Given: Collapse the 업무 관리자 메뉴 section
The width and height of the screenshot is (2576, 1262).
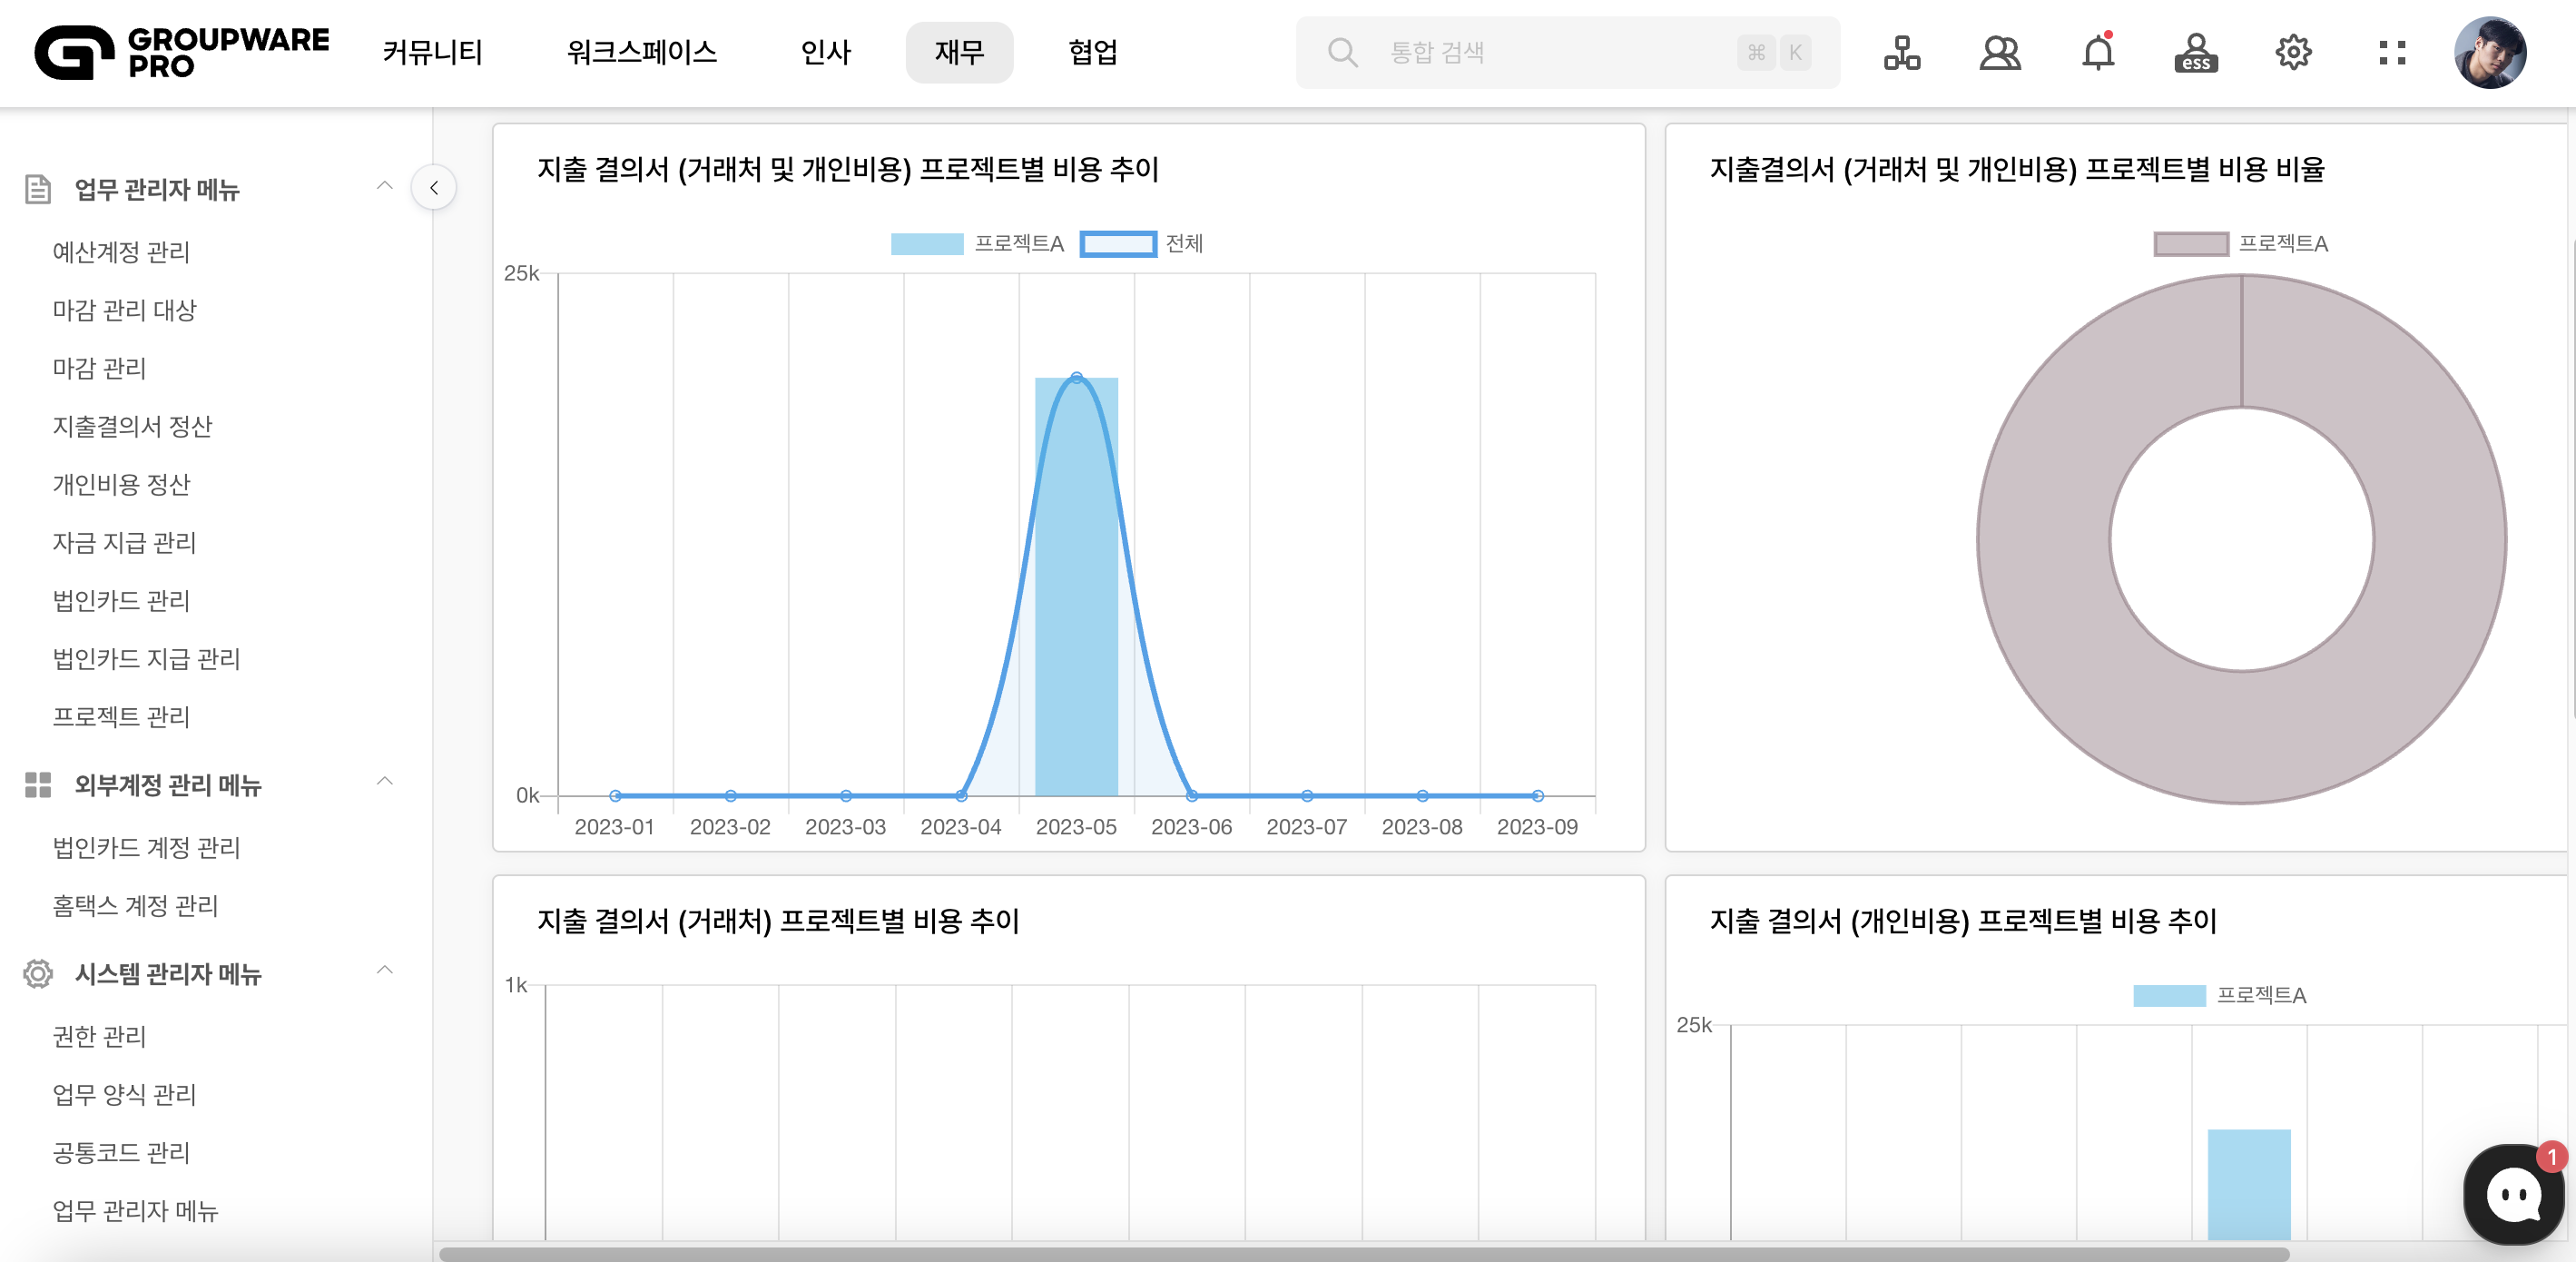Looking at the screenshot, I should (385, 186).
